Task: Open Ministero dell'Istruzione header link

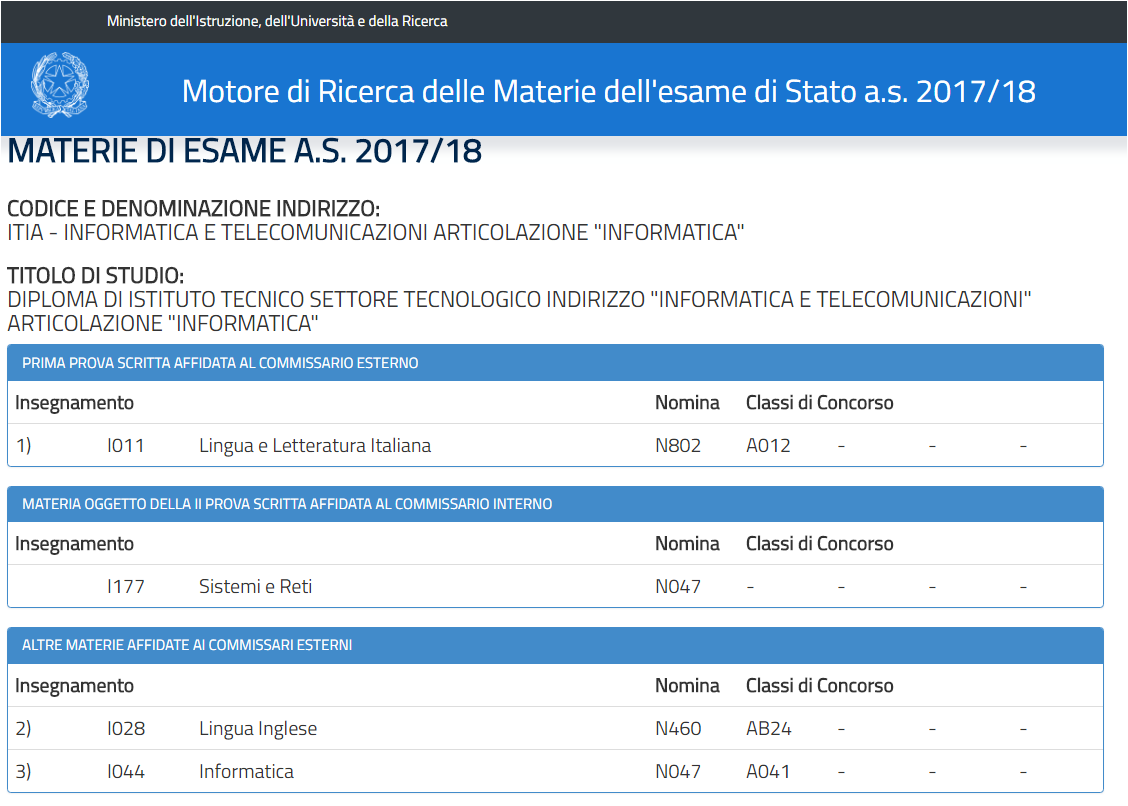Action: tap(277, 21)
